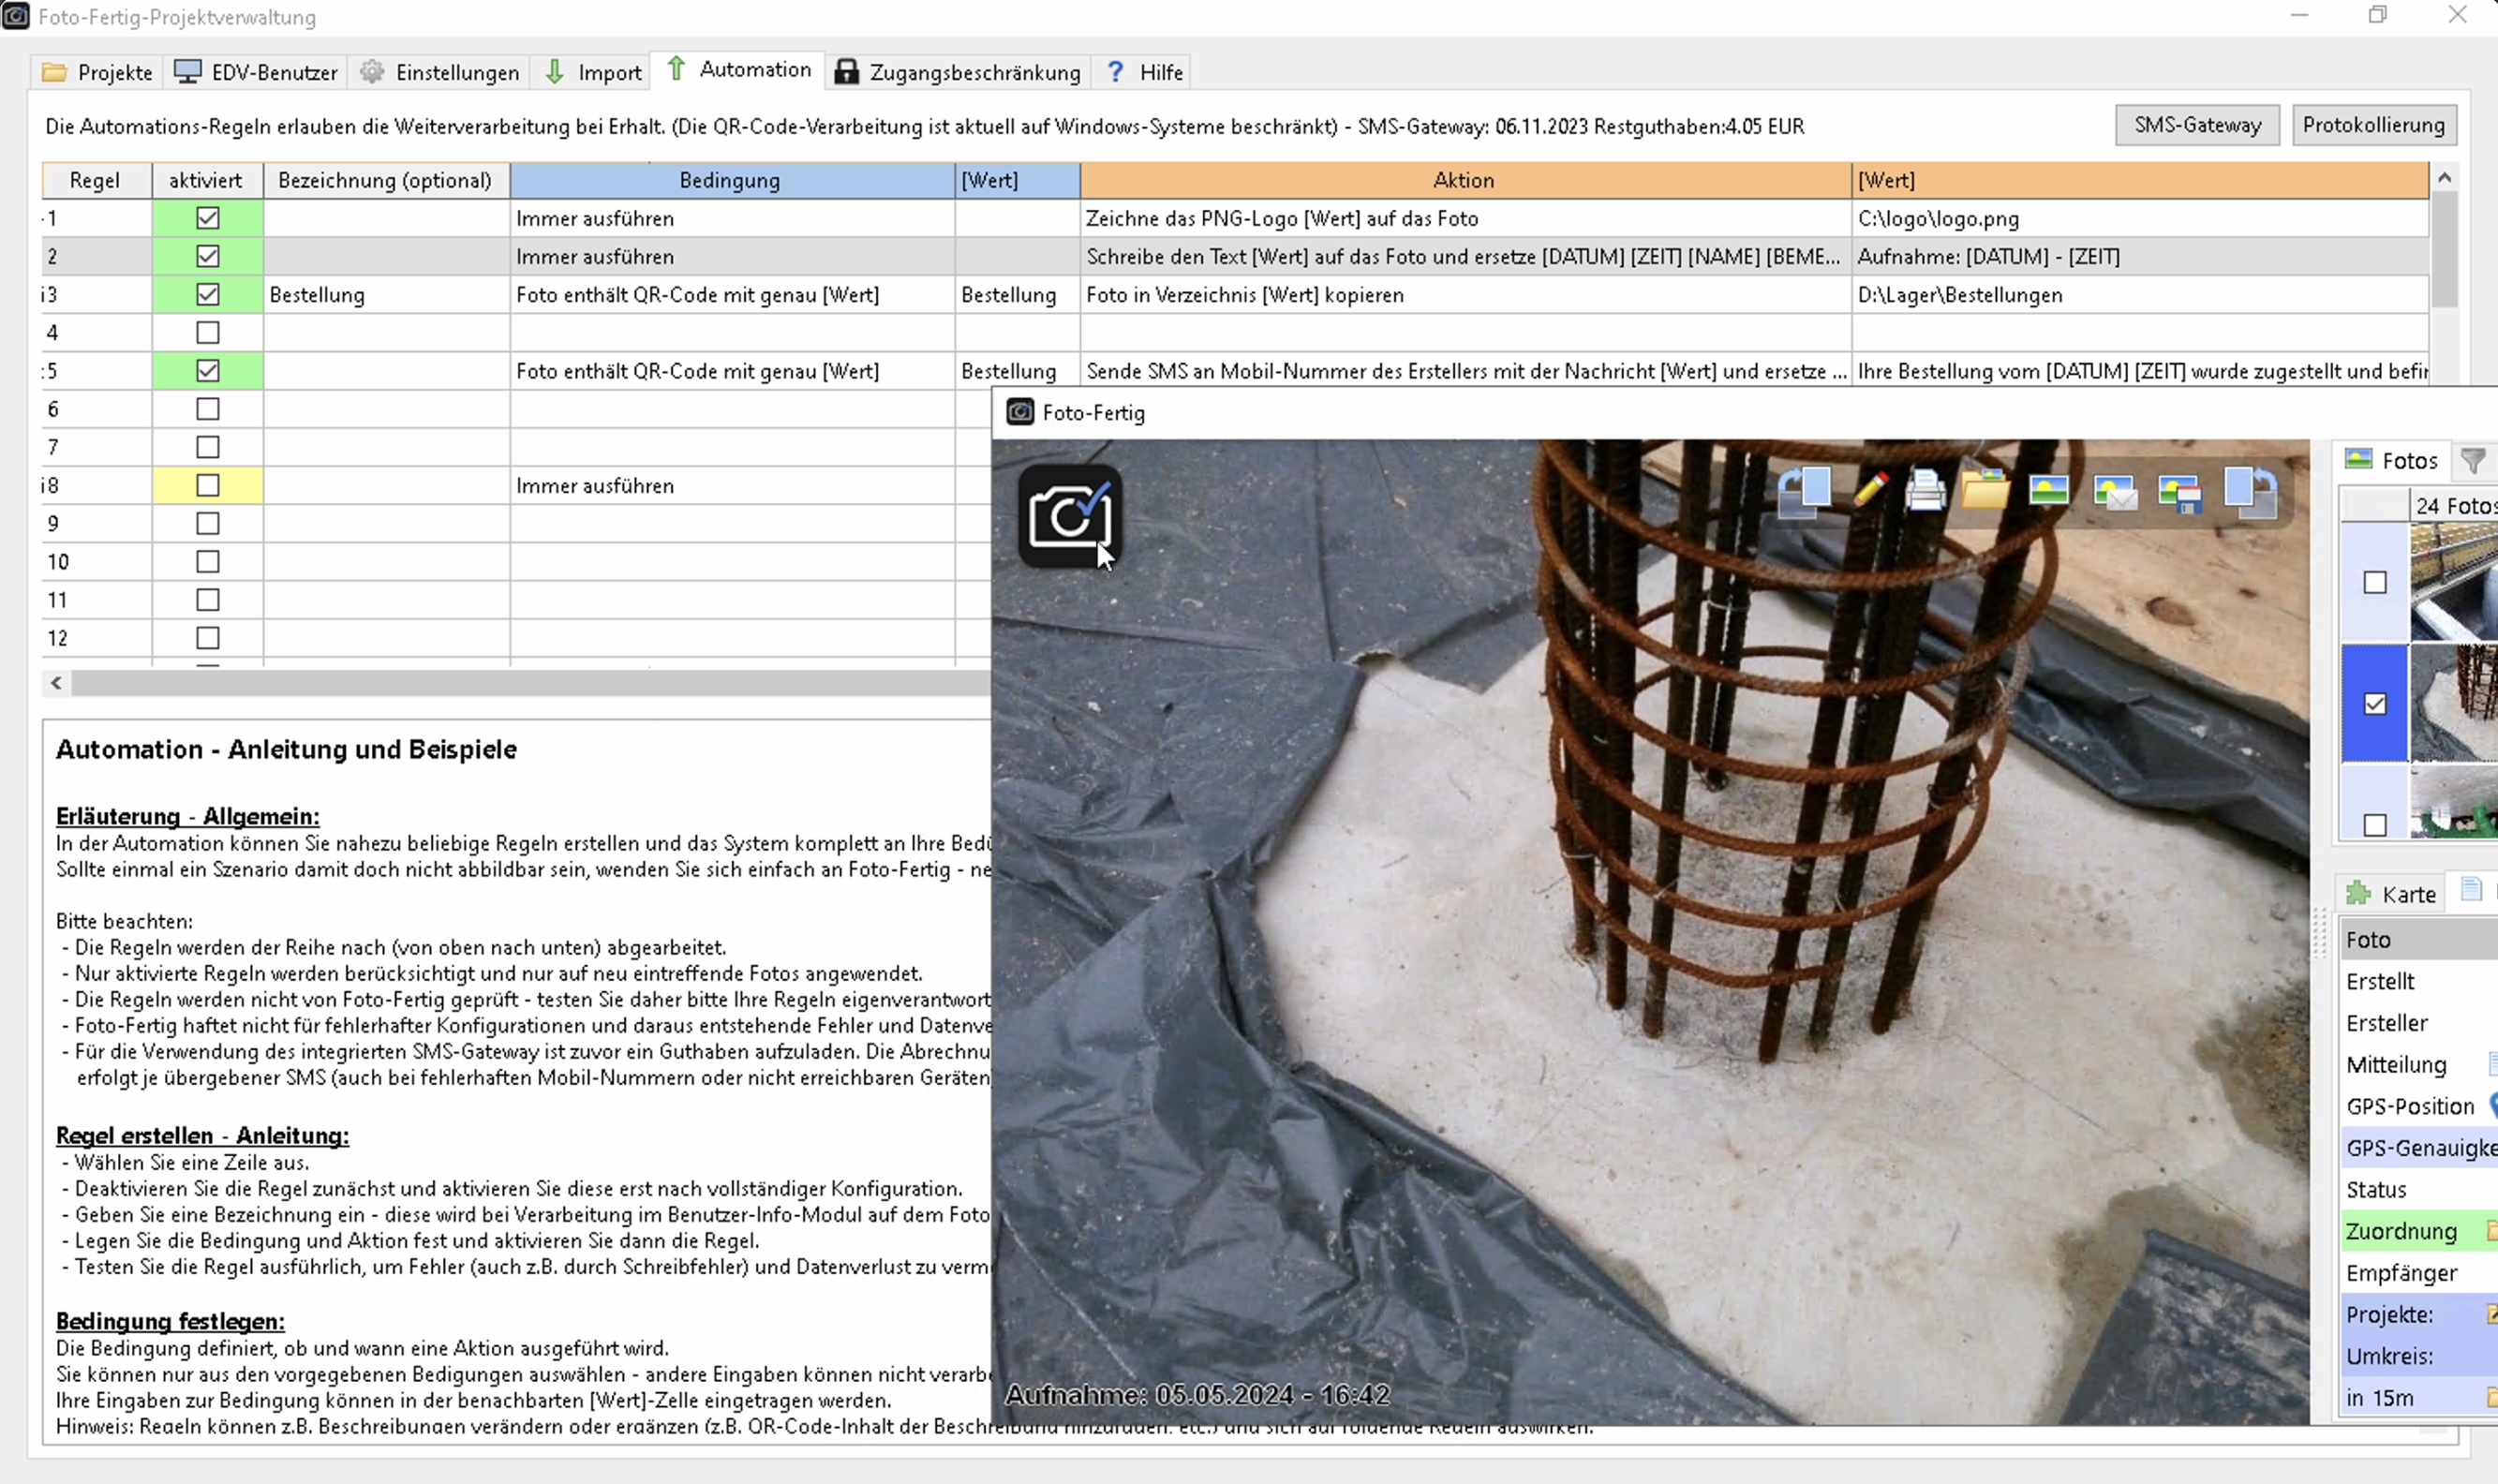Viewport: 2498px width, 1484px height.
Task: Click the photo with floppy disk save icon
Action: [x=2180, y=493]
